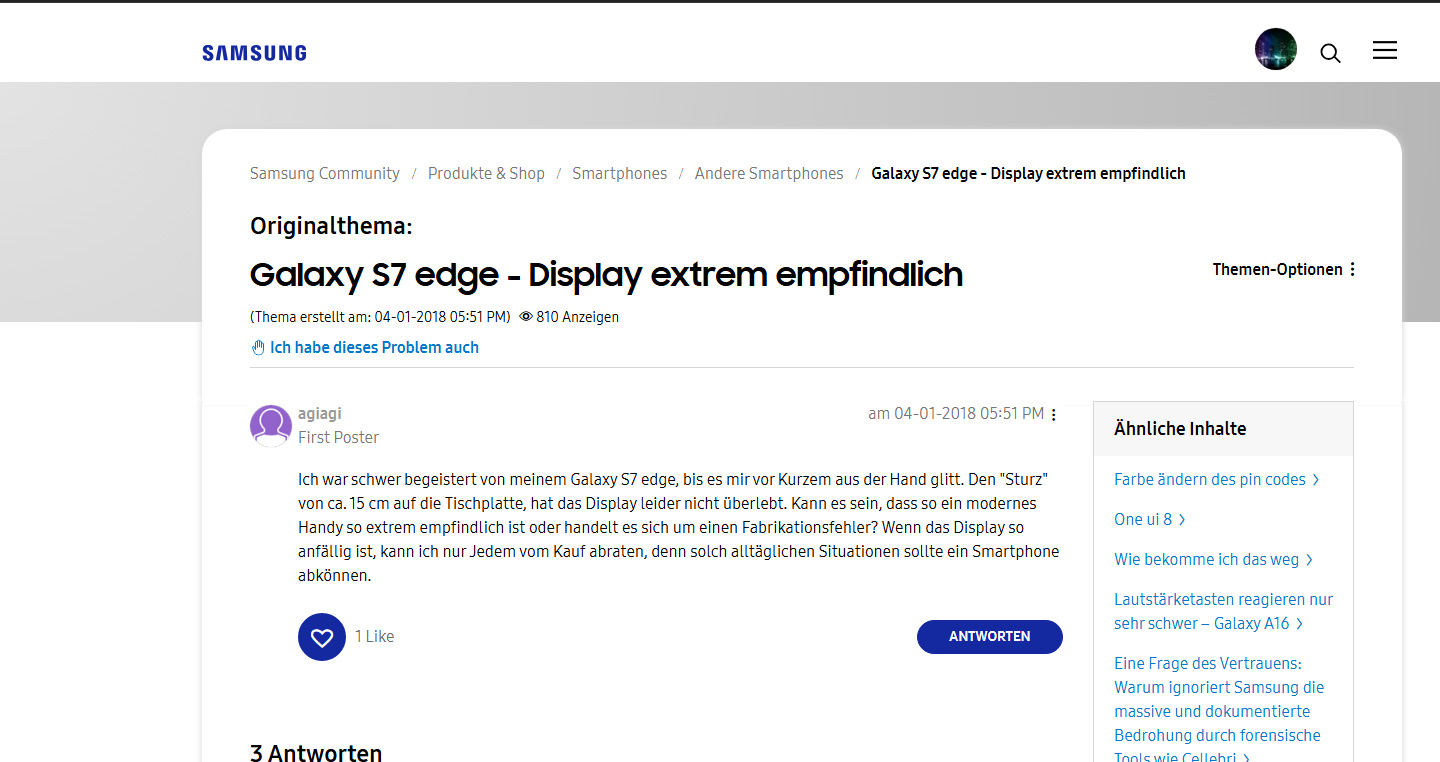The height and width of the screenshot is (762, 1440).
Task: Open the user profile avatar
Action: (1275, 49)
